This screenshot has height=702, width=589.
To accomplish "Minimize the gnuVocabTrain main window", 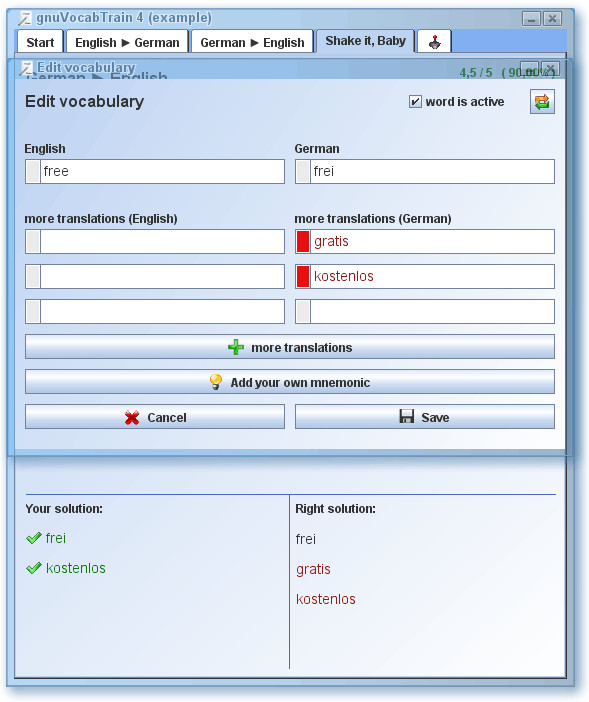I will click(x=531, y=19).
